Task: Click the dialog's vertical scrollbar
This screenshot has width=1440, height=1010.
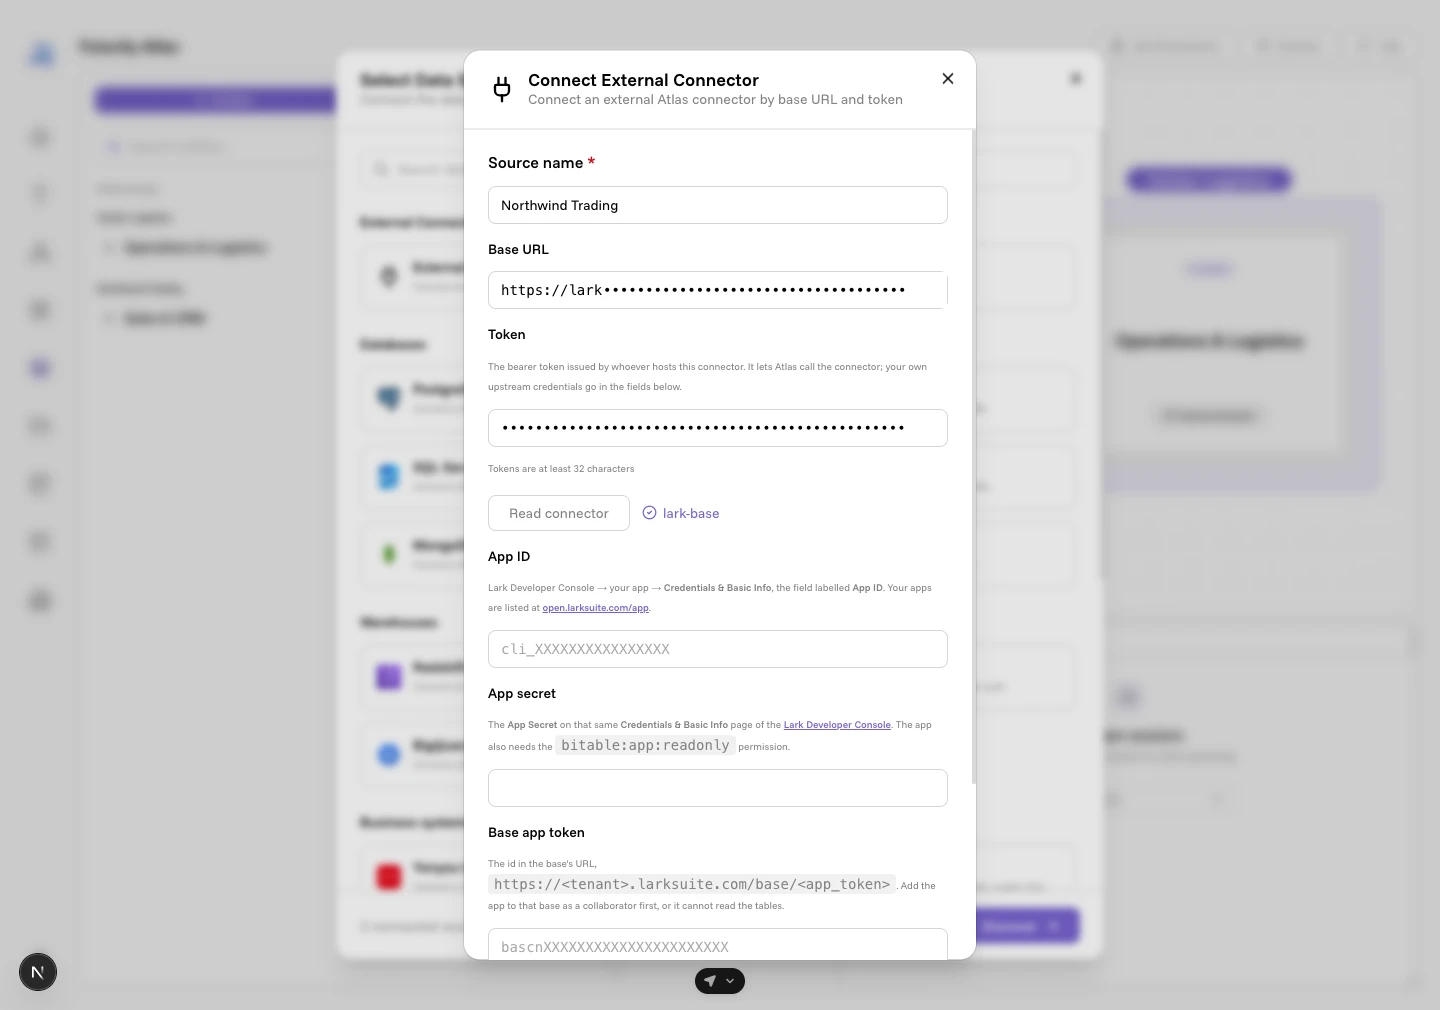Action: pyautogui.click(x=973, y=455)
